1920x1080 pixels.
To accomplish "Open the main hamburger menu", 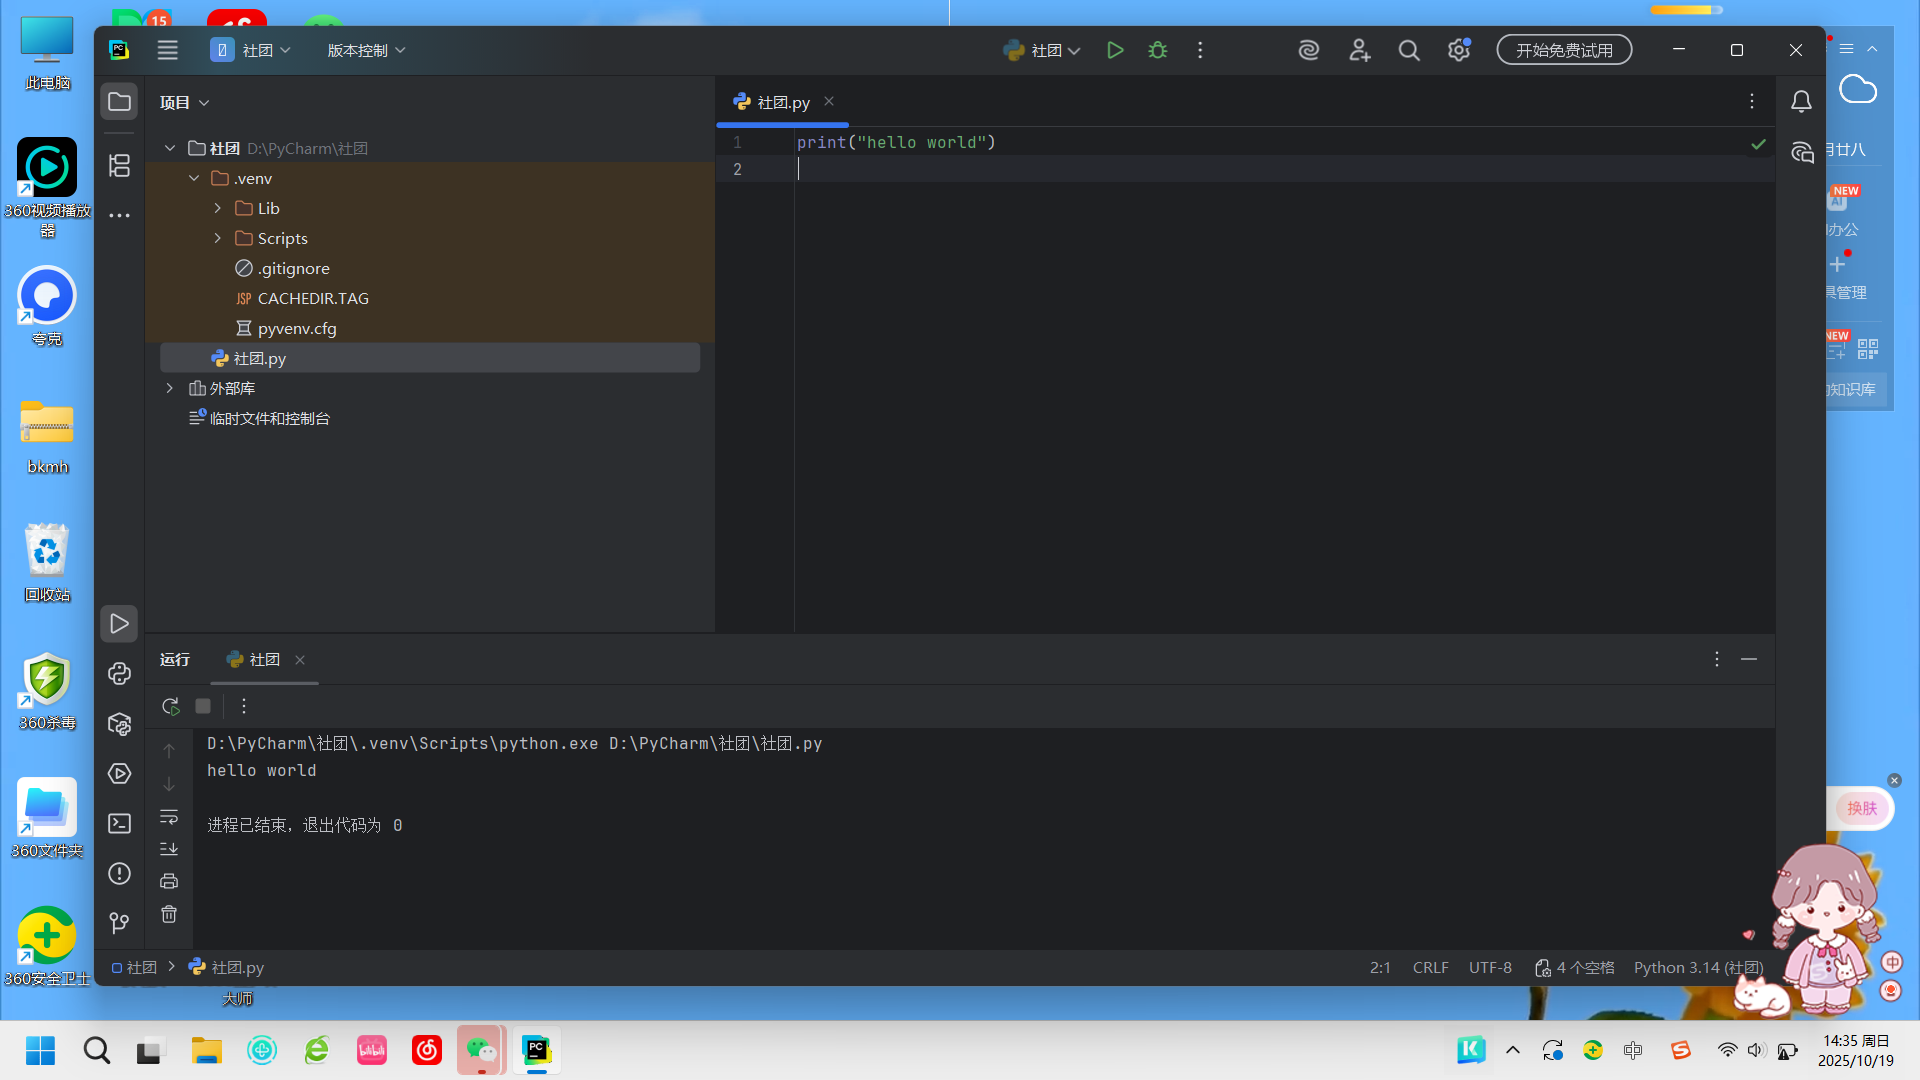I will 167,49.
